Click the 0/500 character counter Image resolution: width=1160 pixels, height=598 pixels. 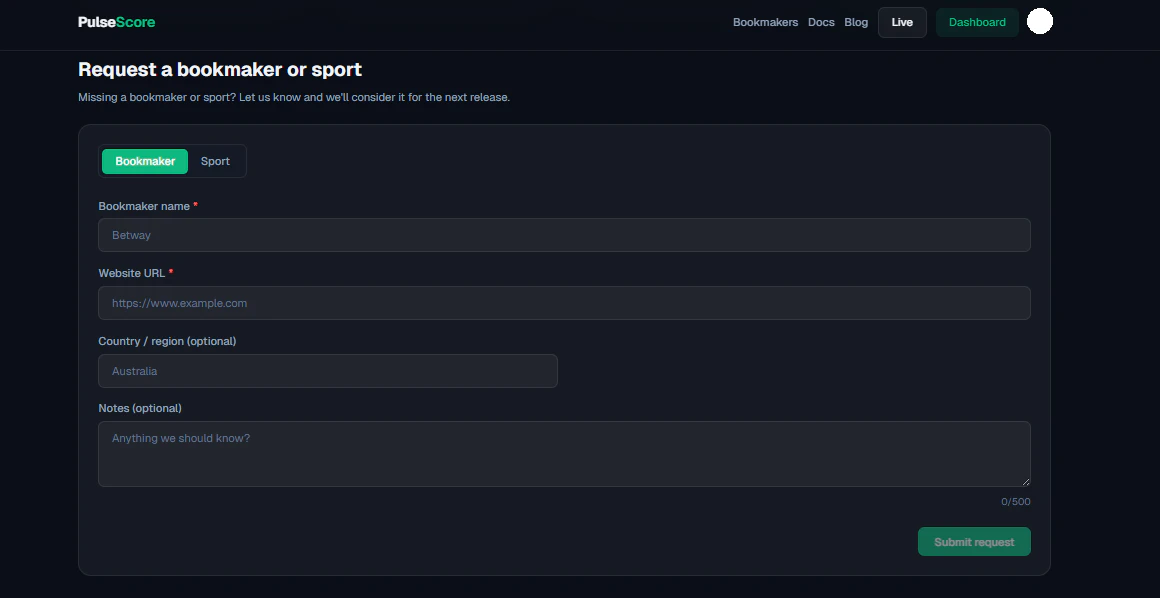[x=1016, y=501]
